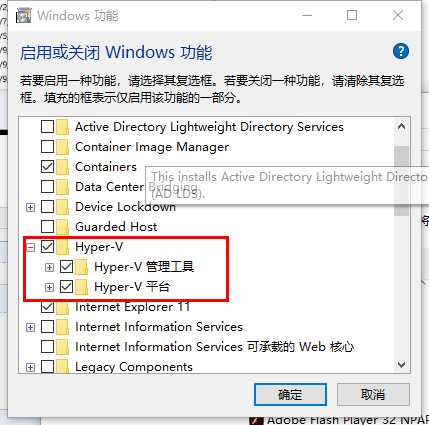Uncheck the Containers checkbox
Viewport: 429px width, 425px height.
pyautogui.click(x=47, y=167)
